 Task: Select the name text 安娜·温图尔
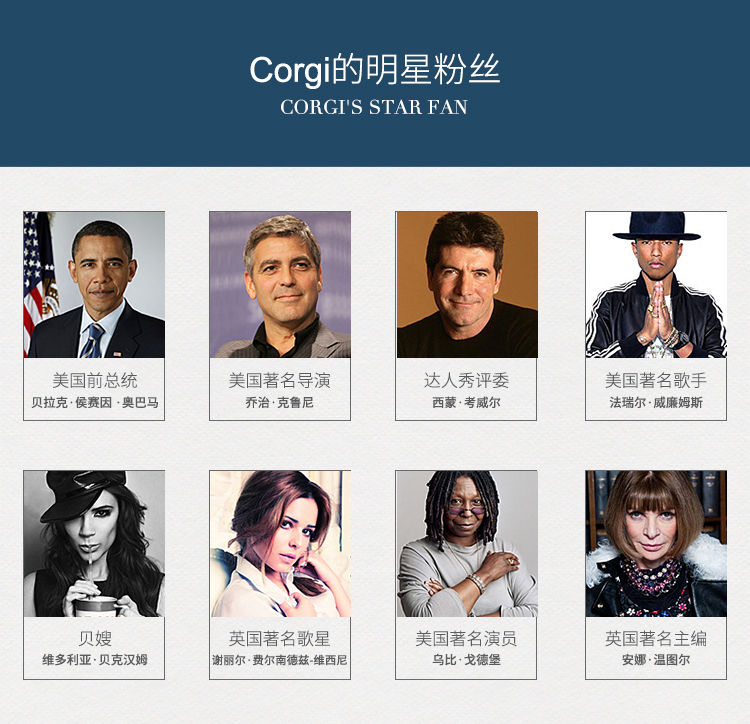coord(656,660)
